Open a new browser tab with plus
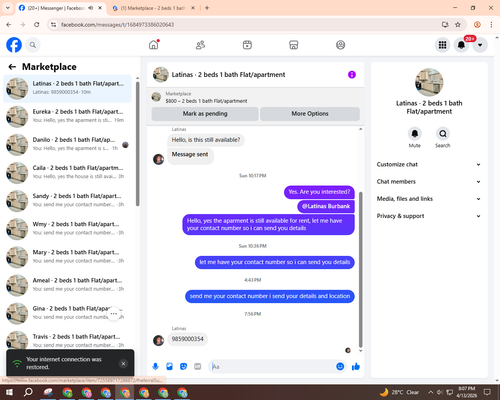The width and height of the screenshot is (500, 400). pos(207,8)
